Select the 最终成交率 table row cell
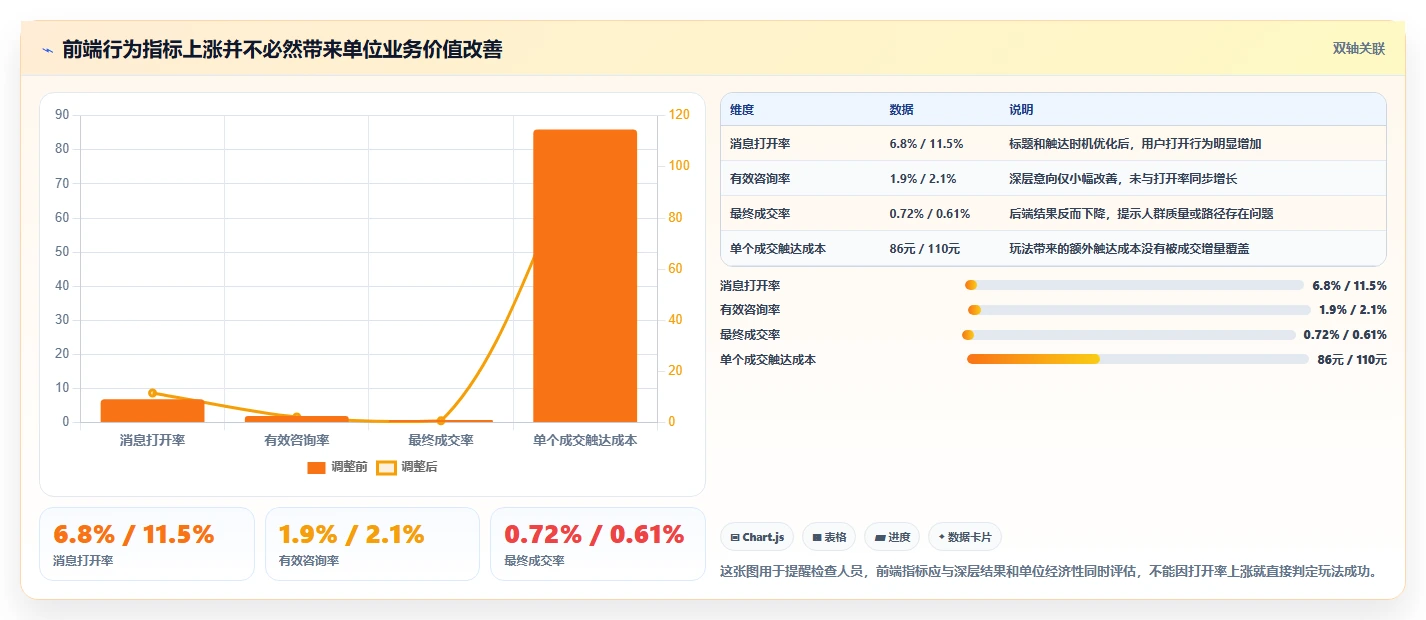 coord(760,214)
